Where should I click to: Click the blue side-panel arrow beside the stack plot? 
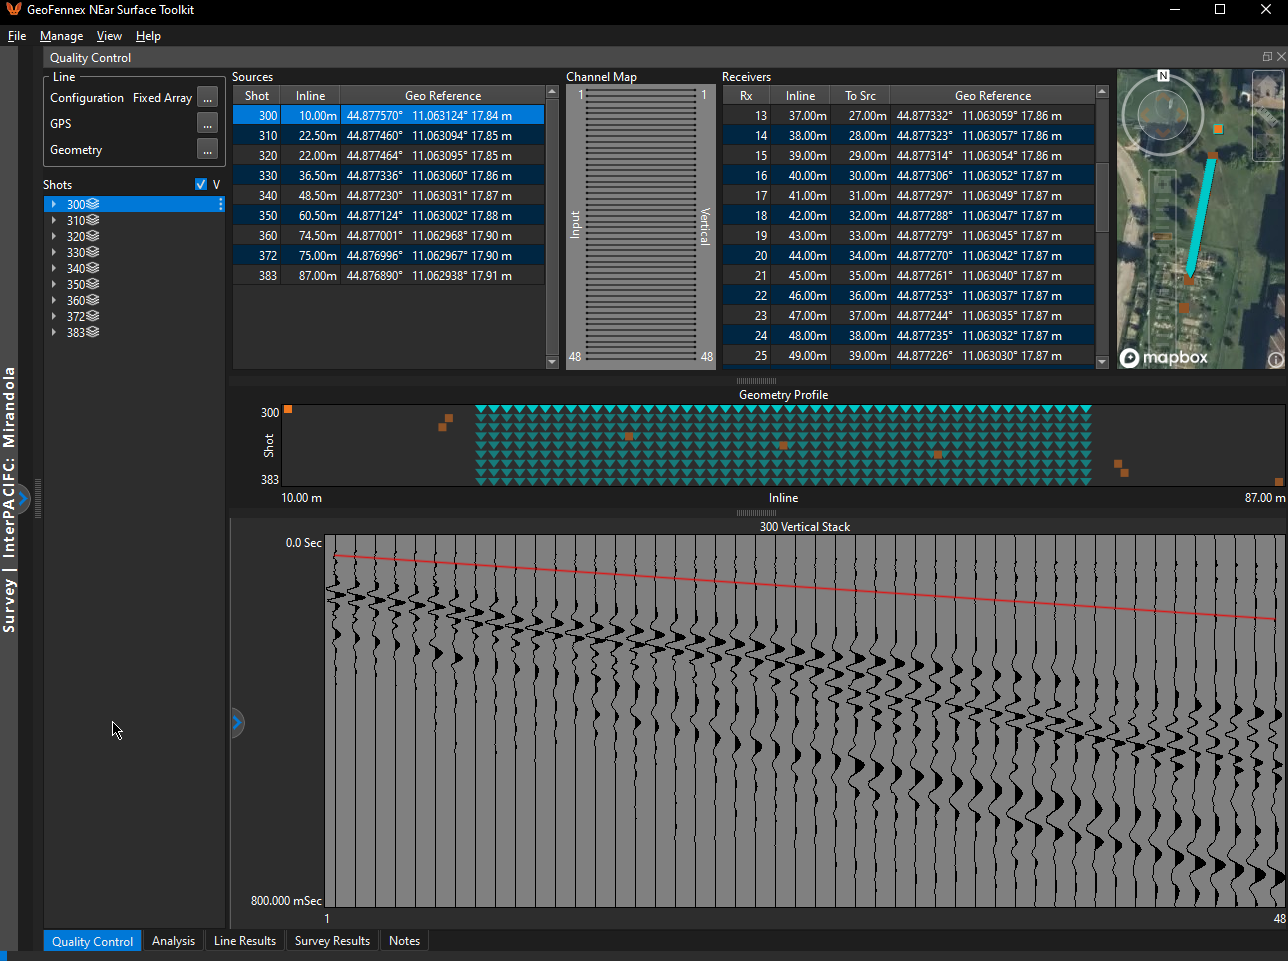point(237,722)
